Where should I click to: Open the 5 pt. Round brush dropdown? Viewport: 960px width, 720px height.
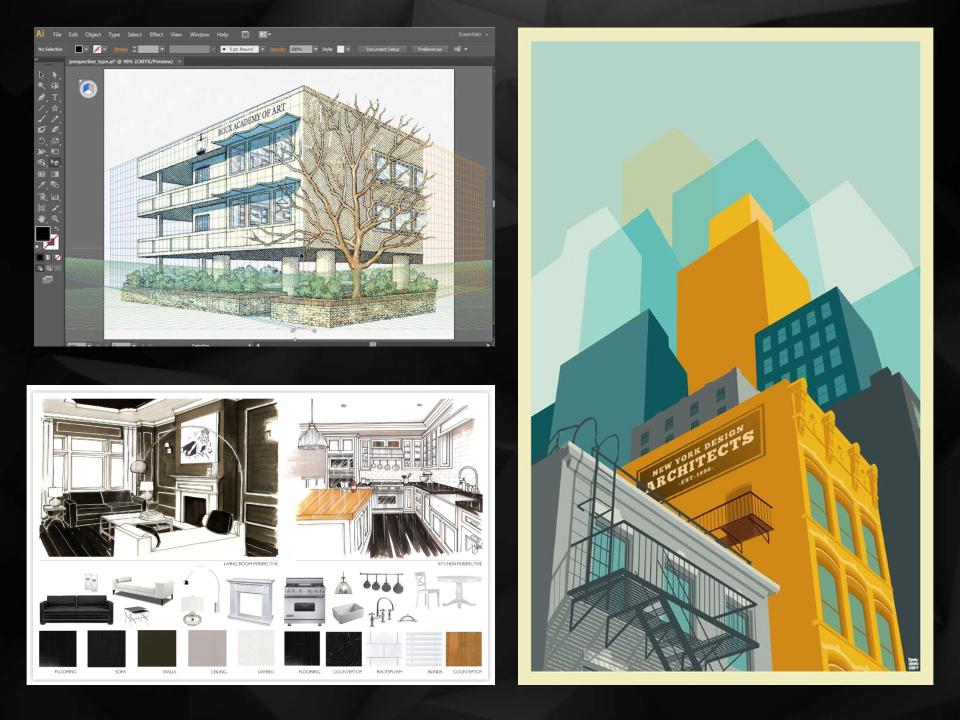pos(263,49)
